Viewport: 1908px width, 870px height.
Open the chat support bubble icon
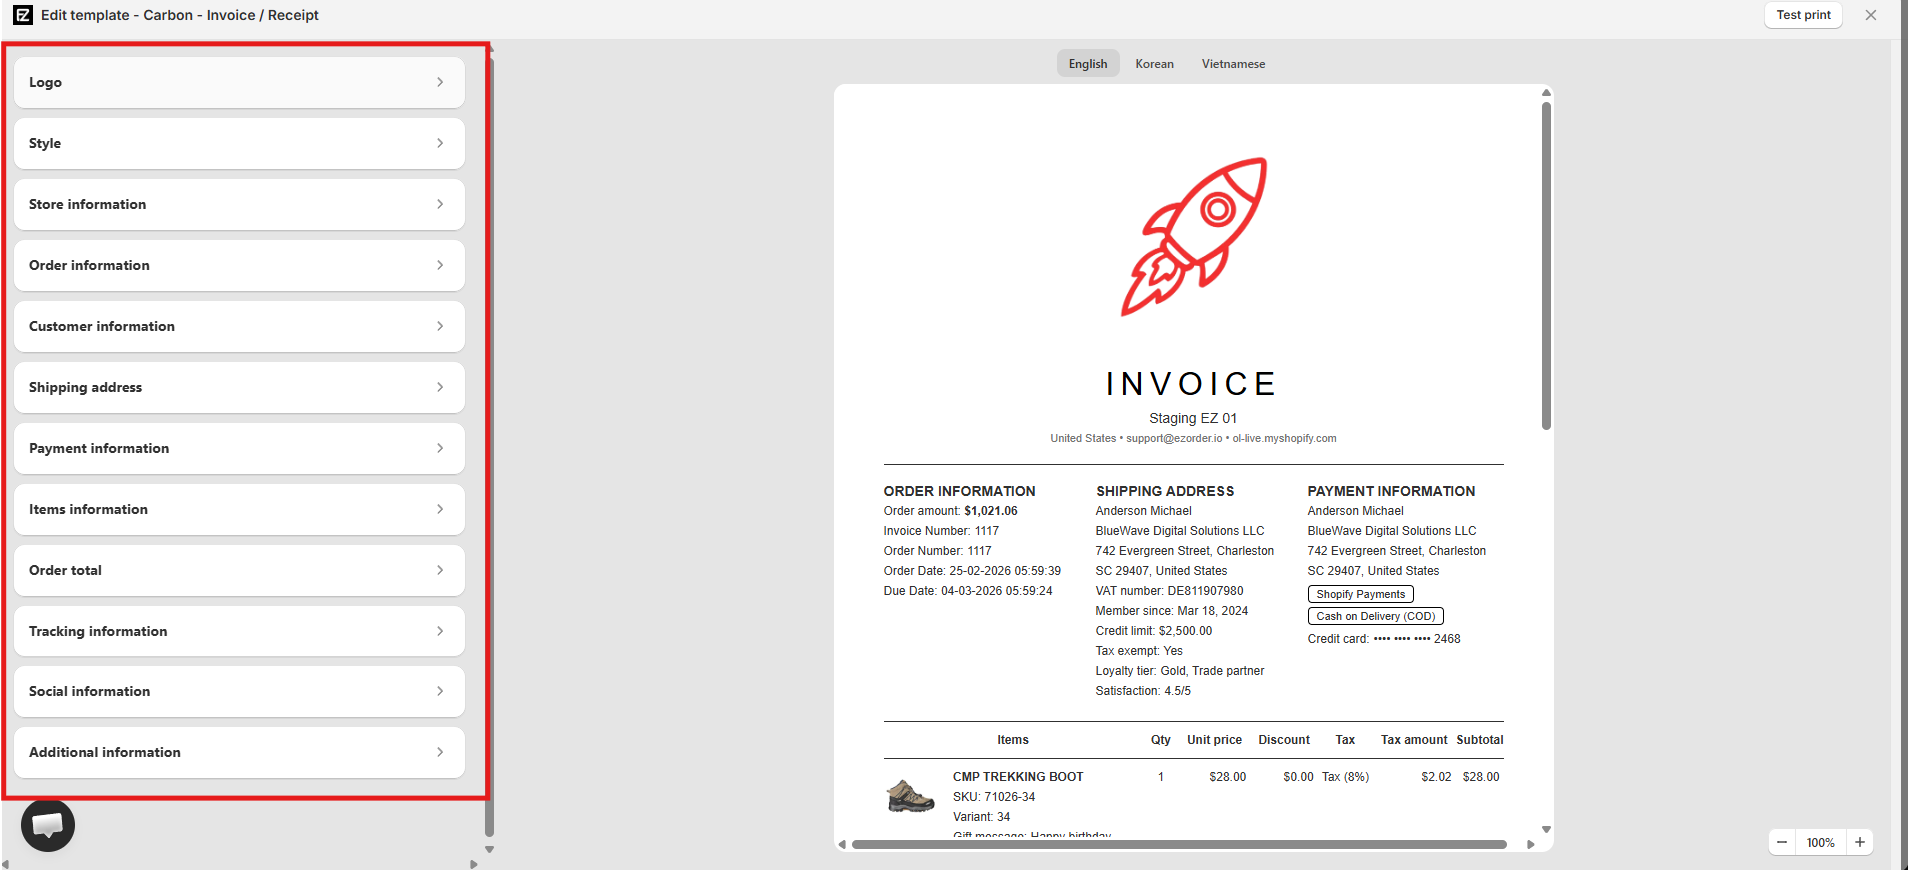(48, 826)
